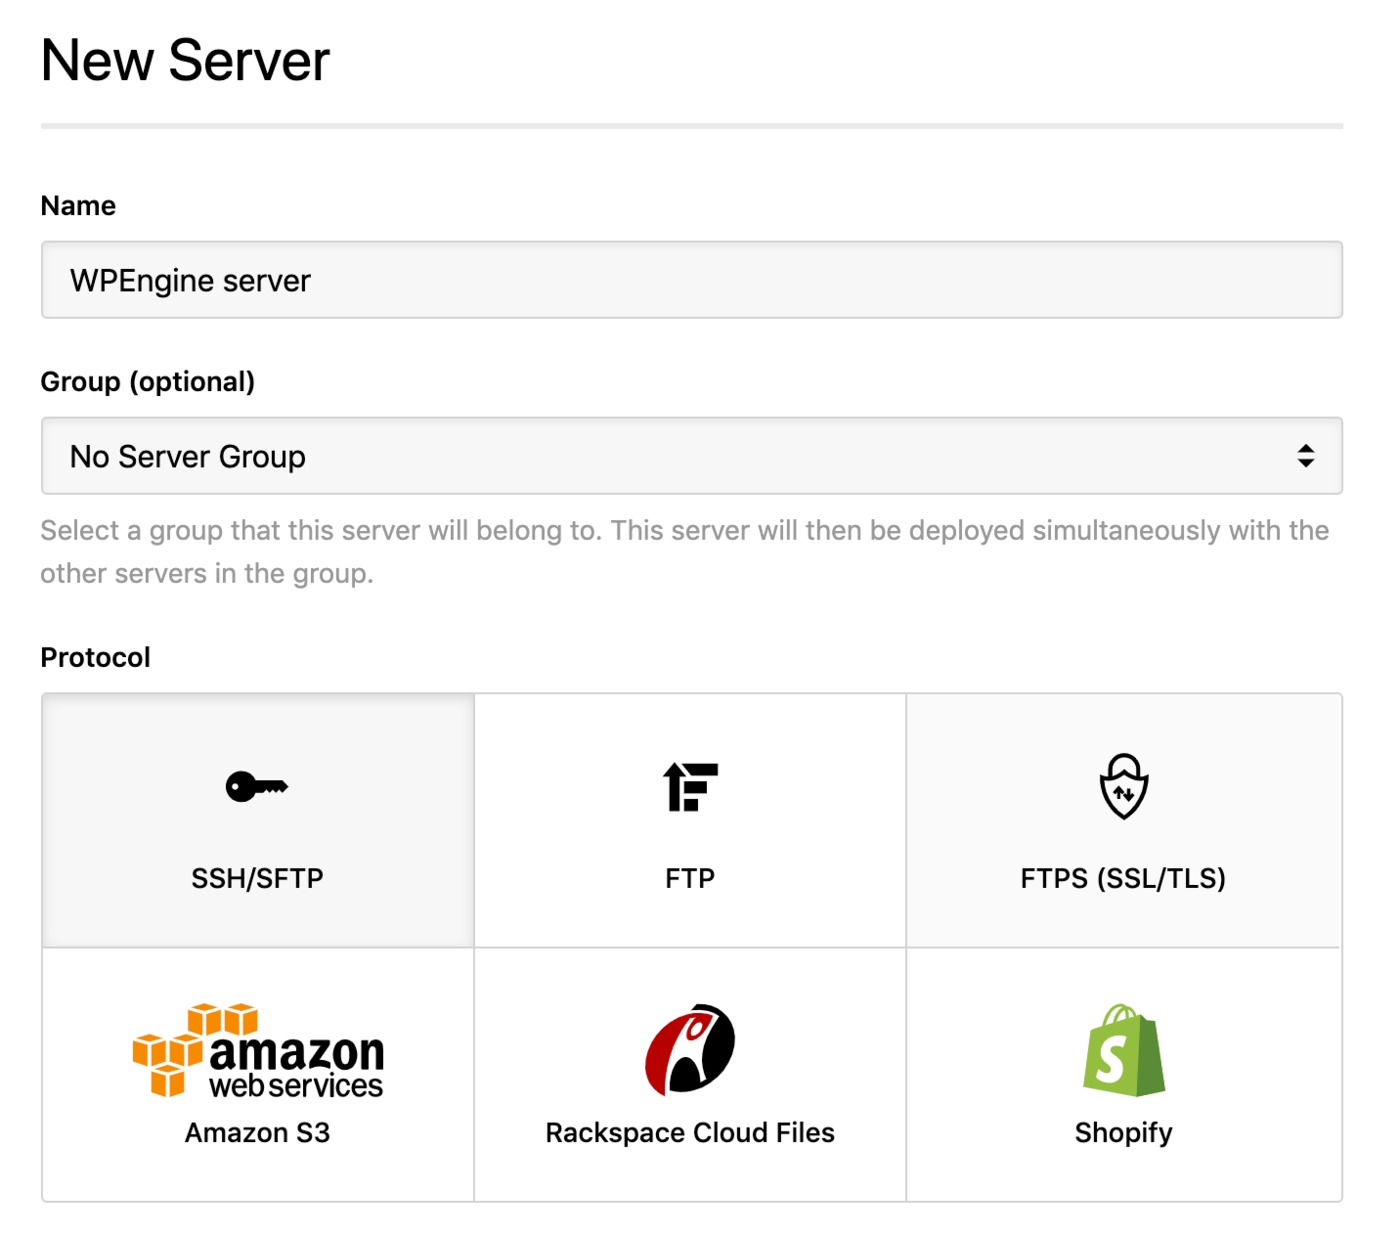Click the Protocol section label
The width and height of the screenshot is (1400, 1236).
tap(95, 658)
